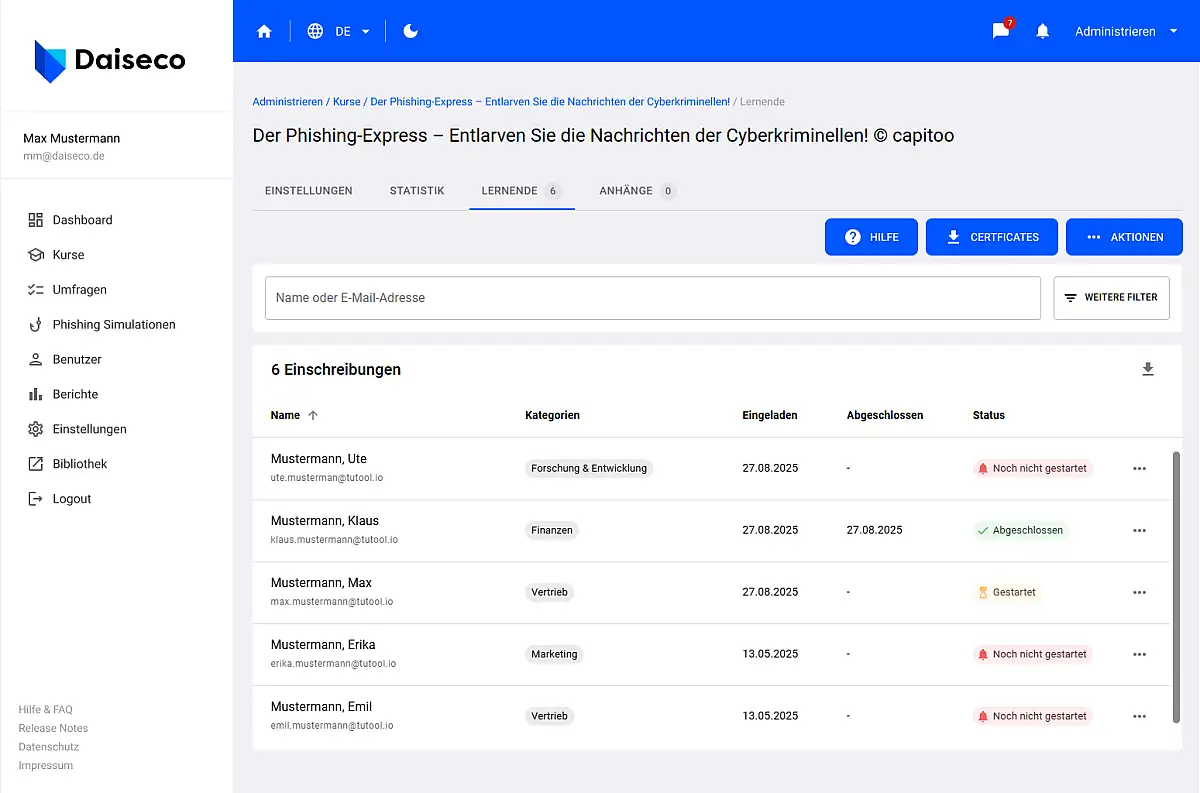Focus the Name oder E-Mail-Adresse search field
This screenshot has width=1200, height=793.
tap(652, 298)
